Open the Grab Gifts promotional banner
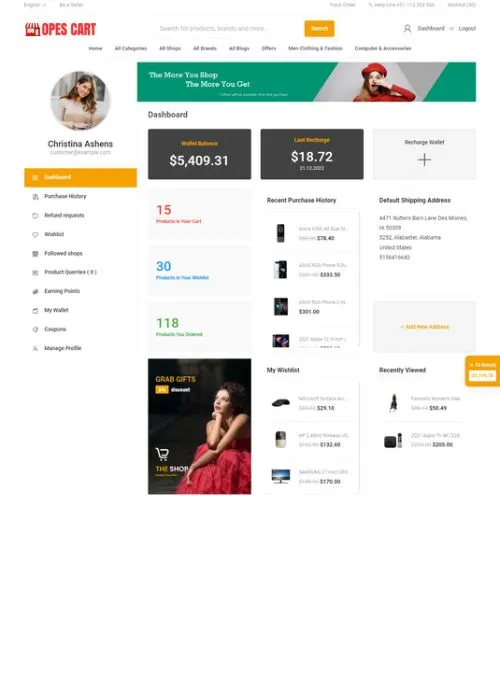 pos(200,426)
